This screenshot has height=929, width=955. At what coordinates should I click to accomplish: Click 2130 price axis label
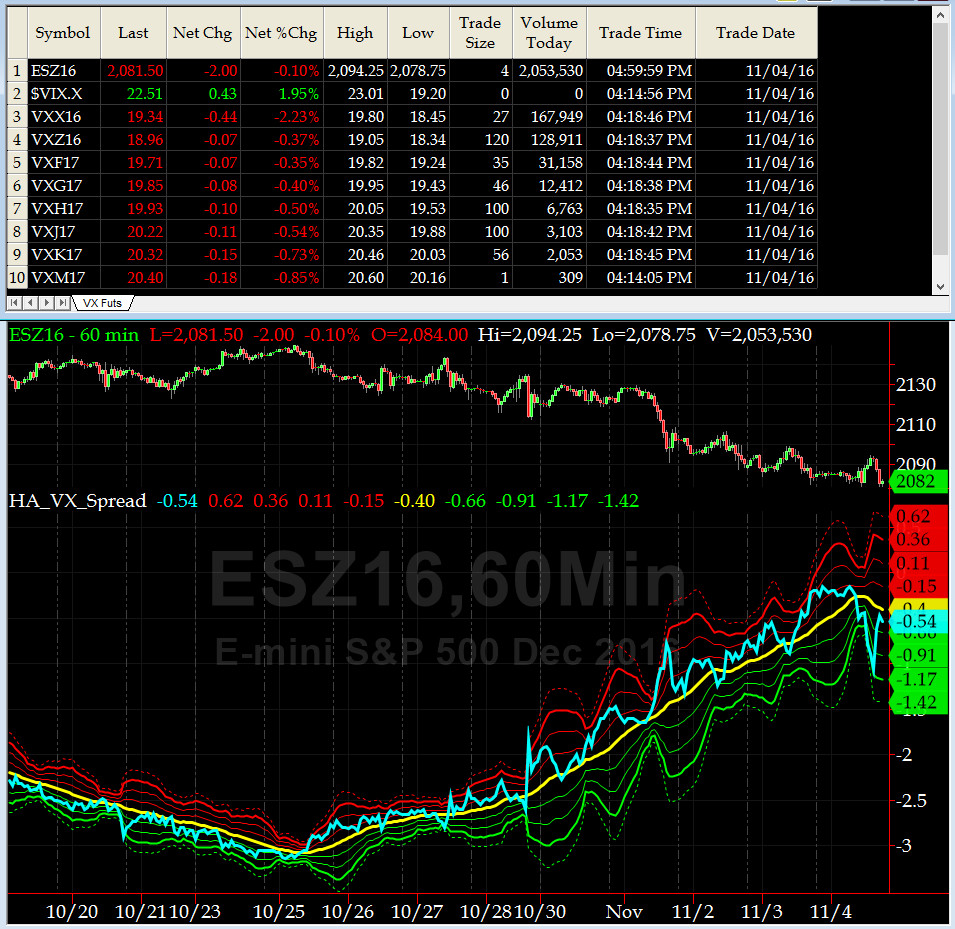(915, 385)
